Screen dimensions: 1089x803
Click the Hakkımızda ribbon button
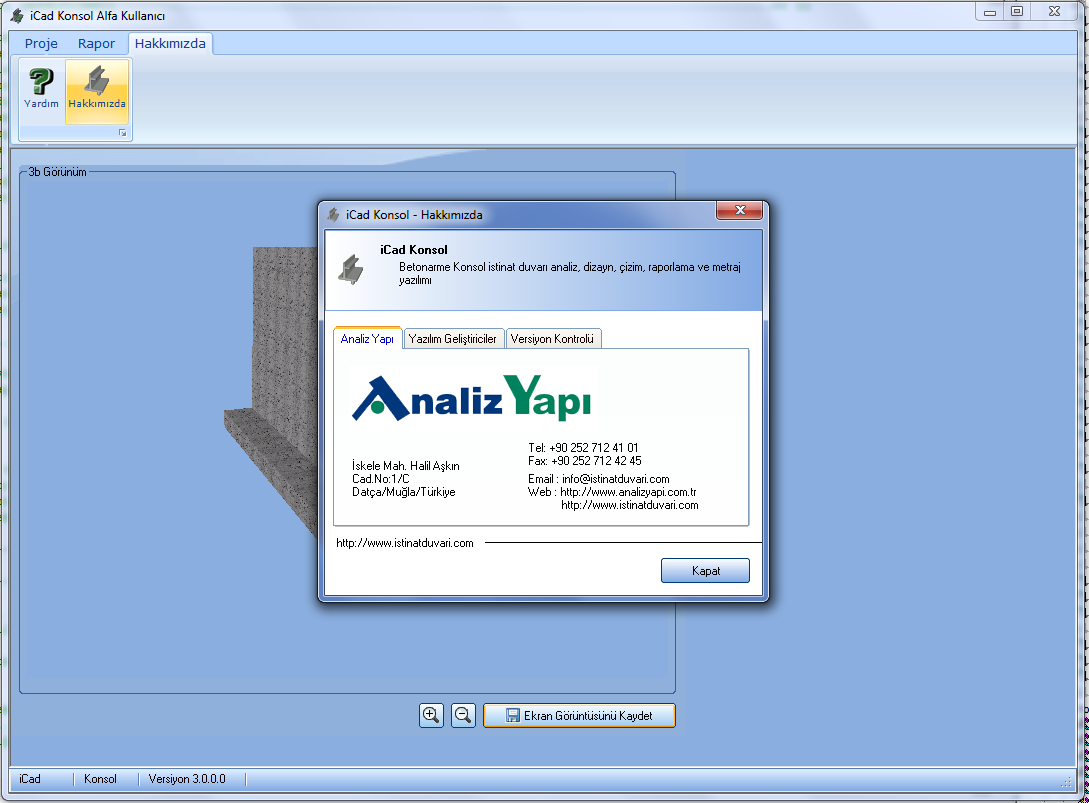(97, 91)
